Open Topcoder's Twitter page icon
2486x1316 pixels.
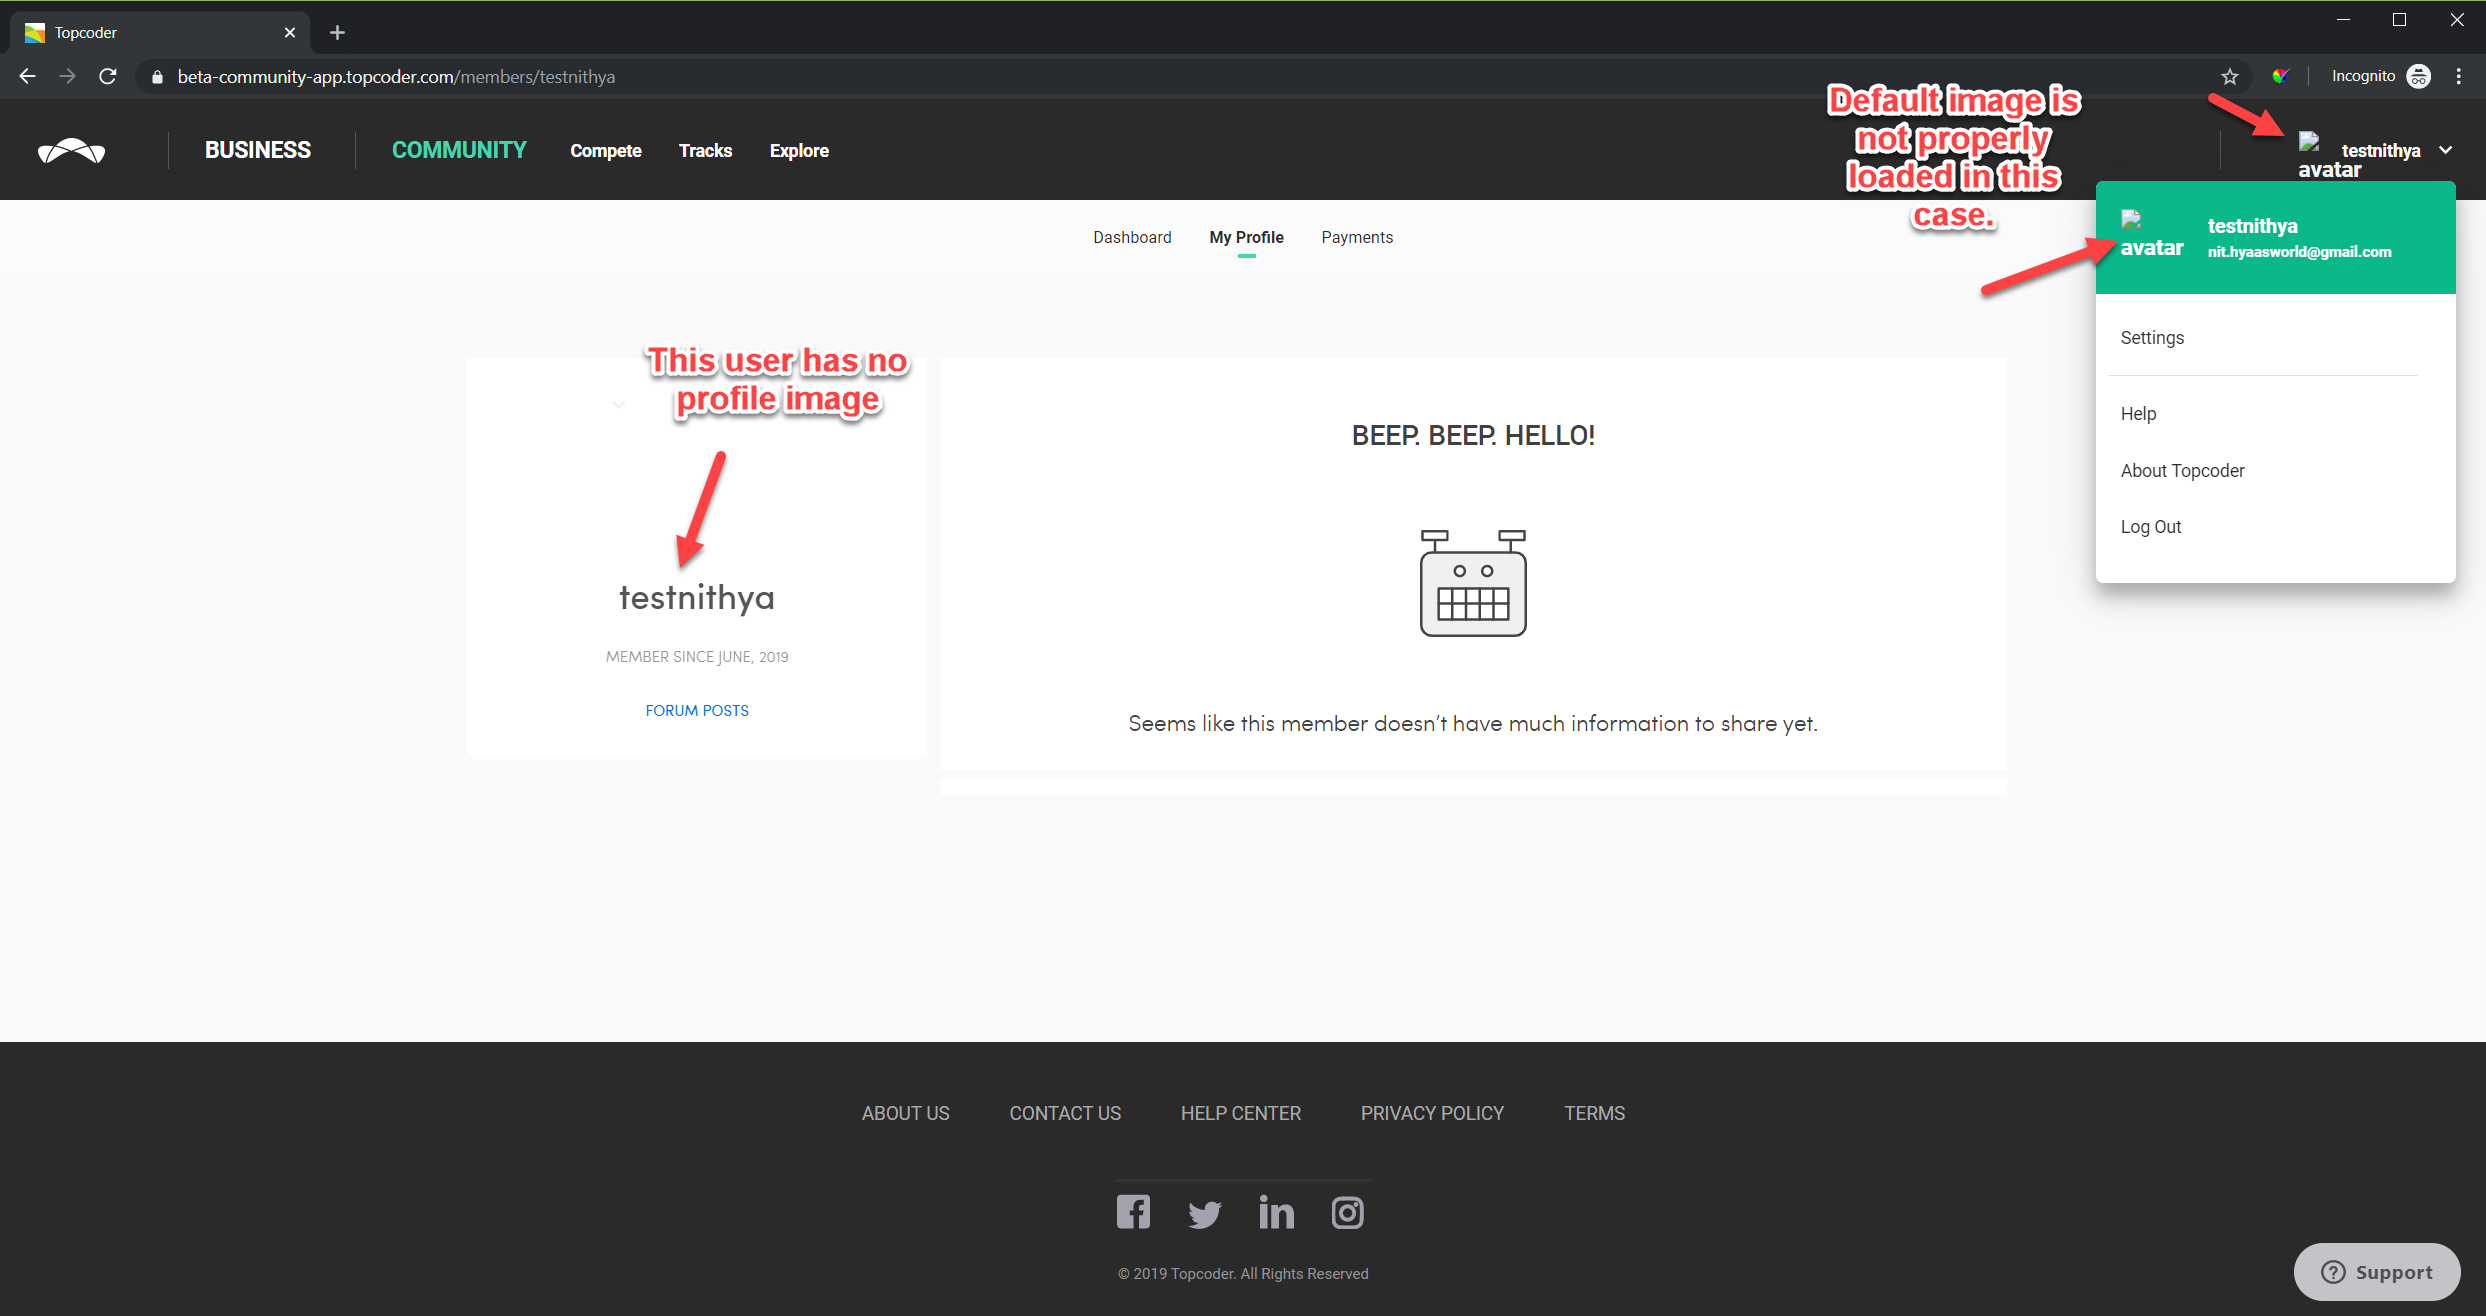[1204, 1214]
